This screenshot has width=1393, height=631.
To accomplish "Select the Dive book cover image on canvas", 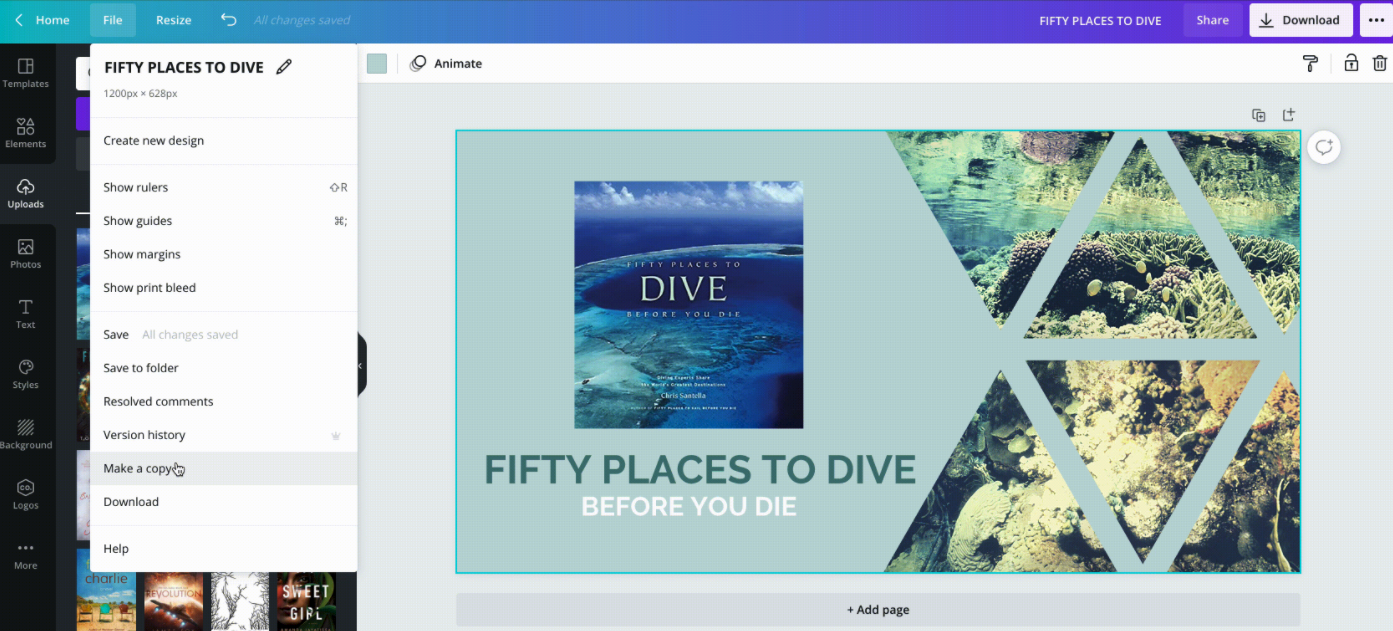I will click(x=688, y=305).
